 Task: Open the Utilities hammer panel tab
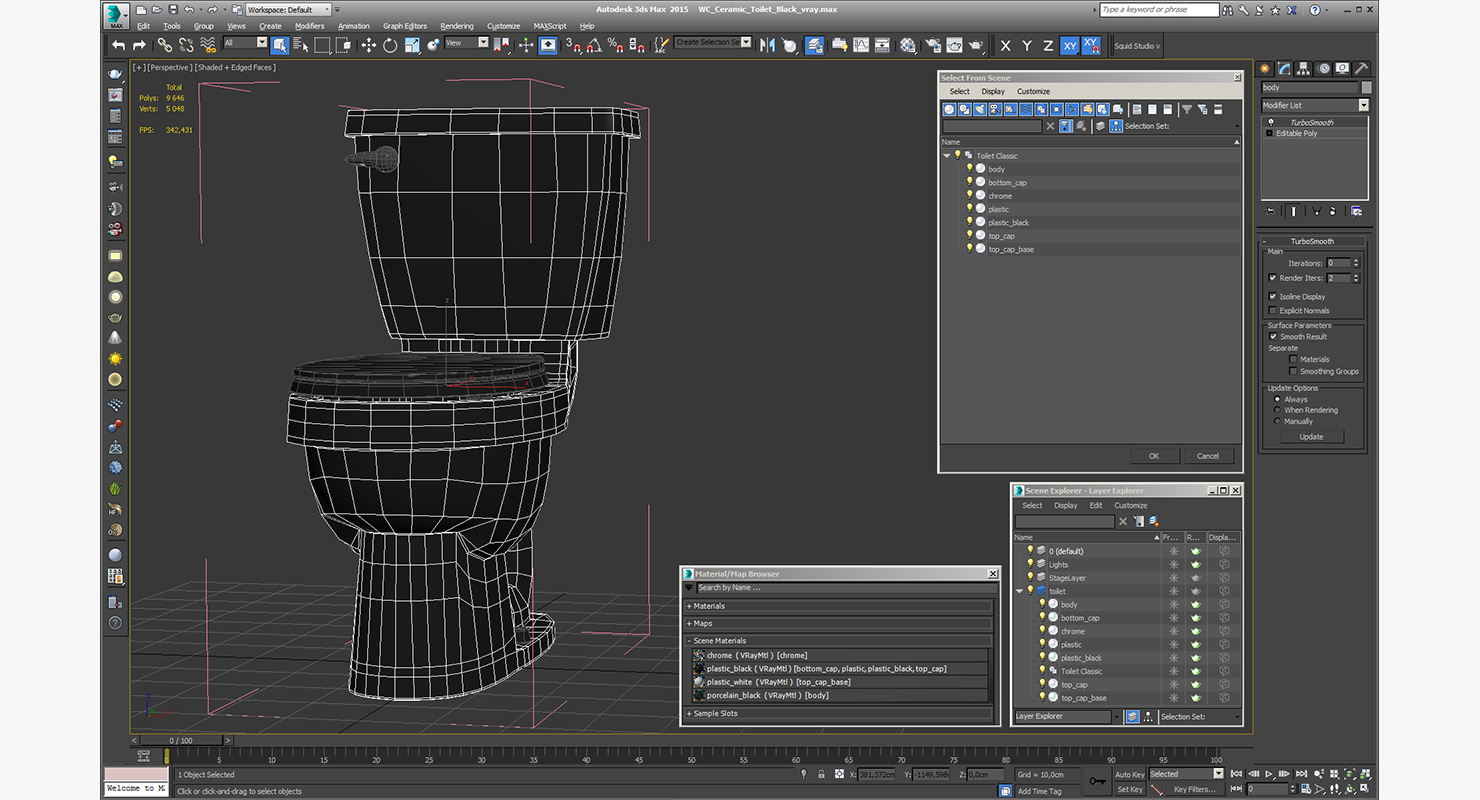pos(1362,69)
